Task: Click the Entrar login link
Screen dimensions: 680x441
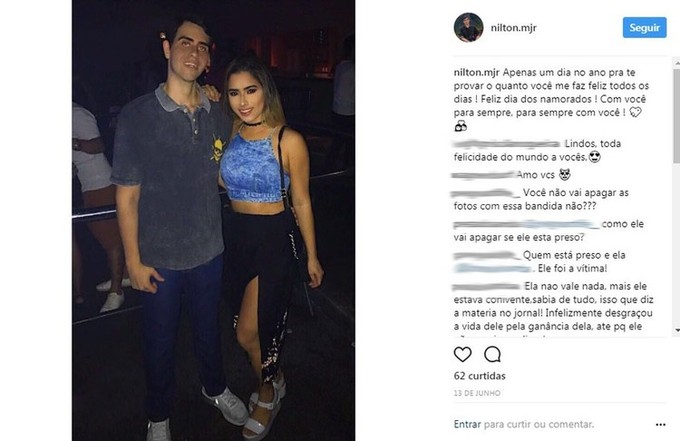Action: [x=467, y=424]
